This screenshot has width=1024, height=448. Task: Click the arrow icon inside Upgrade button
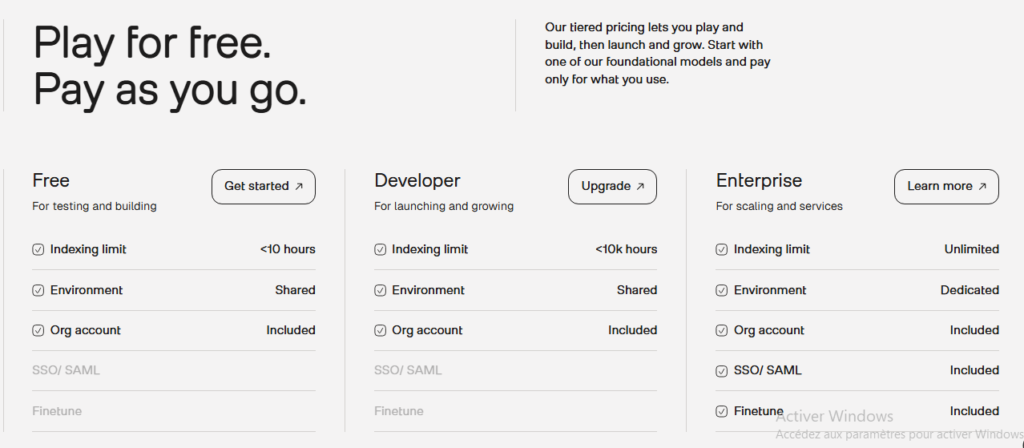[x=640, y=186]
